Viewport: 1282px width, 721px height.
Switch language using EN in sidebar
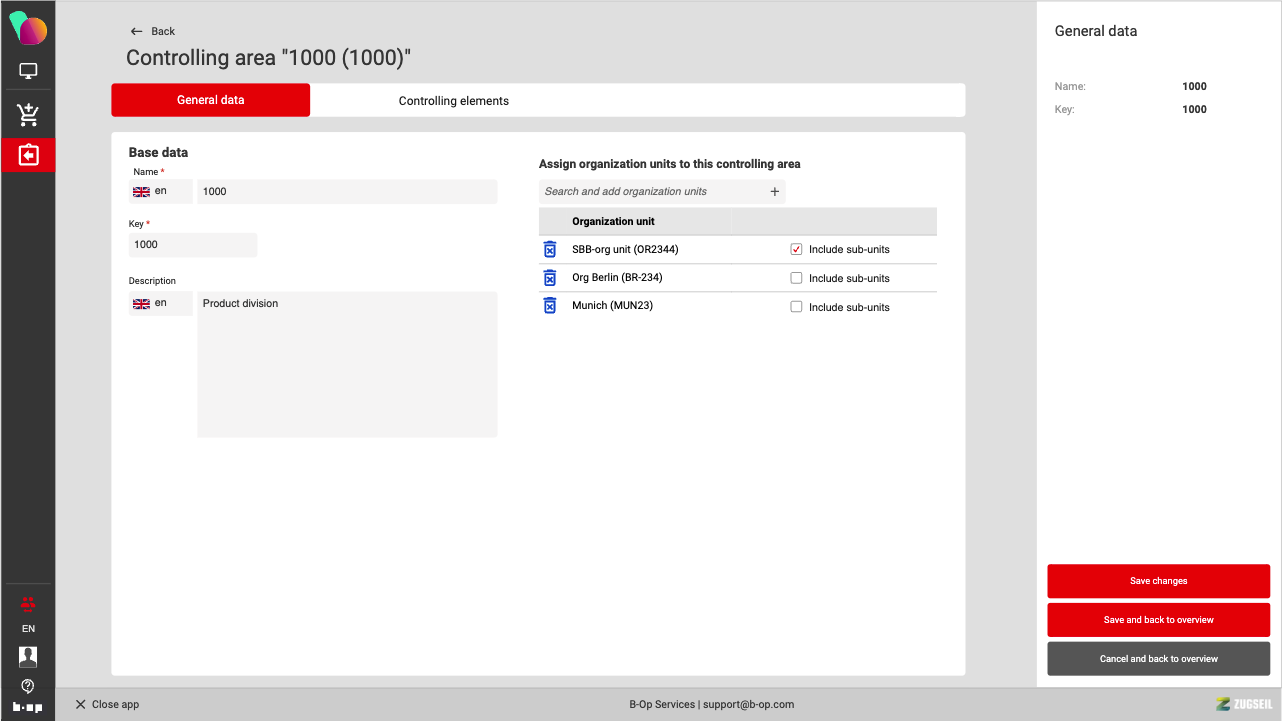[28, 629]
